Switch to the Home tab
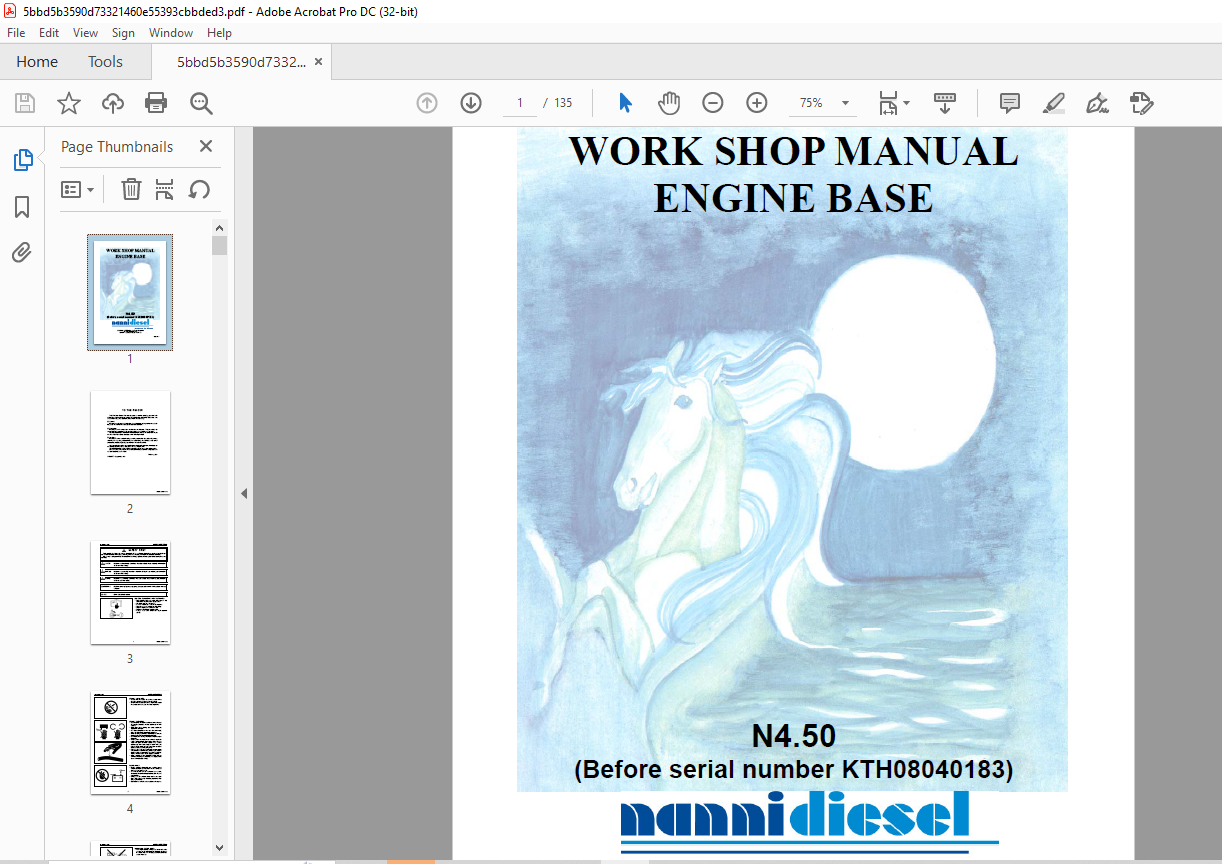1222x864 pixels. (x=37, y=62)
